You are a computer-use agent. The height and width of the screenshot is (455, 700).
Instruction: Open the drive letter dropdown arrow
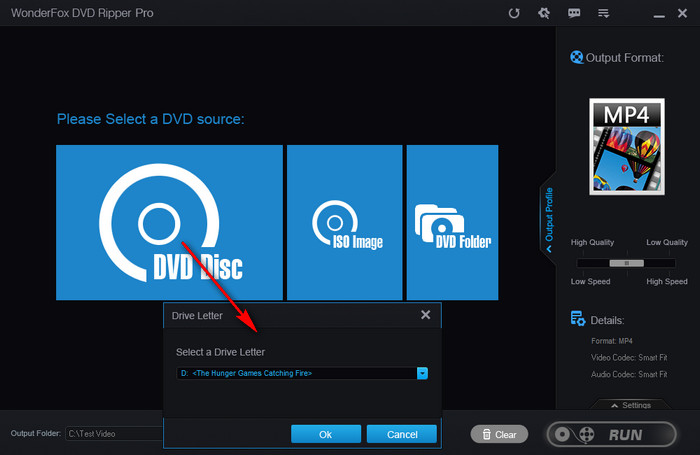coord(422,373)
